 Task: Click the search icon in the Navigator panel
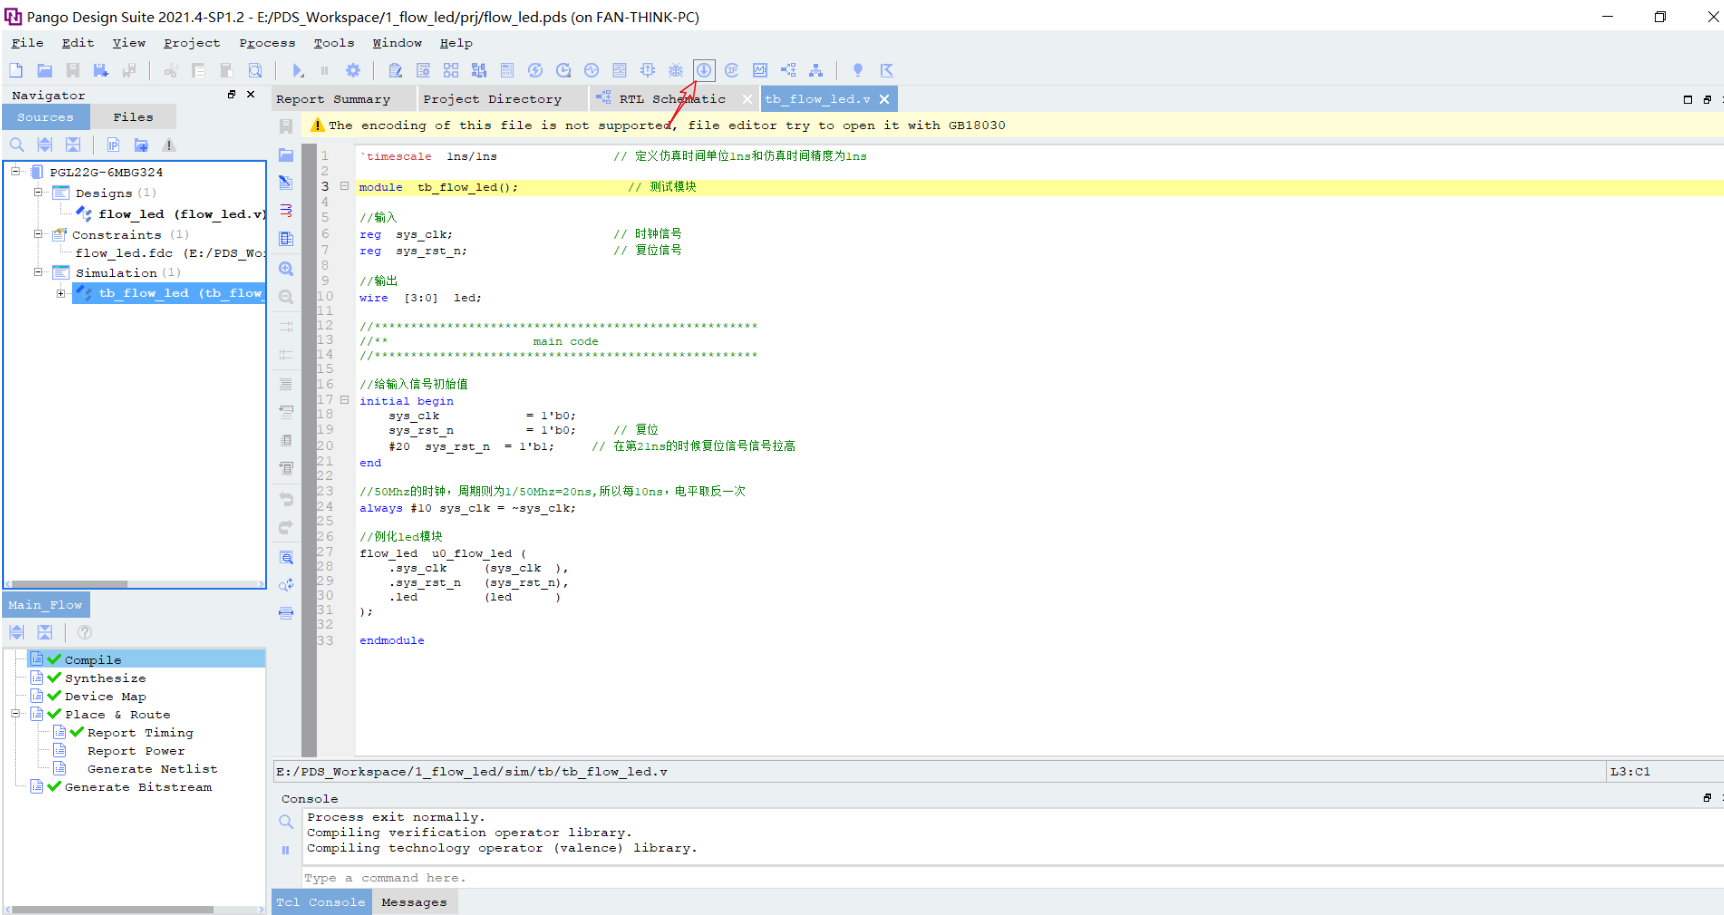point(17,145)
